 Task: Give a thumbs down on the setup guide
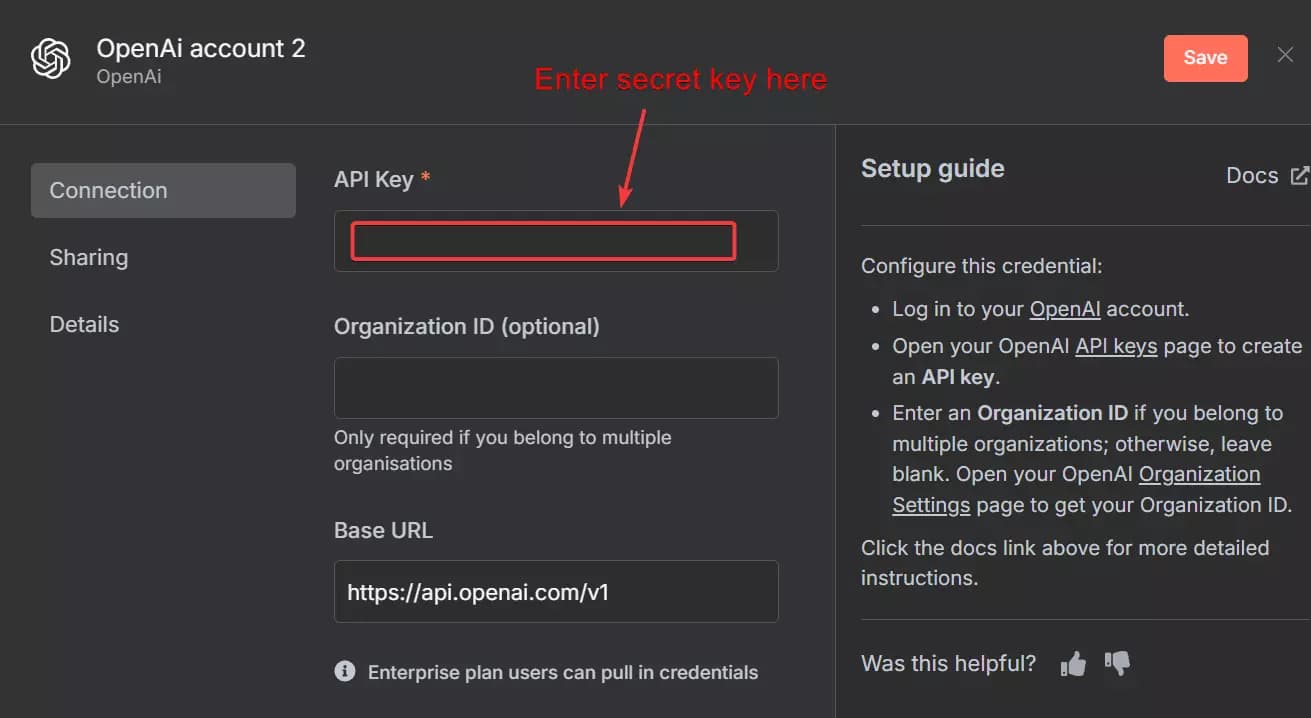click(1117, 663)
